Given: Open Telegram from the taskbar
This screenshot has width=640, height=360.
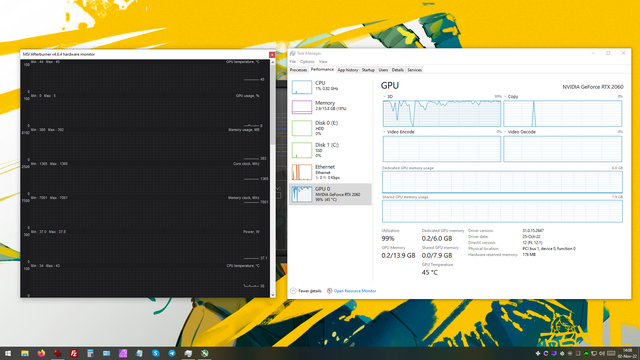Looking at the screenshot, I should pyautogui.click(x=172, y=353).
